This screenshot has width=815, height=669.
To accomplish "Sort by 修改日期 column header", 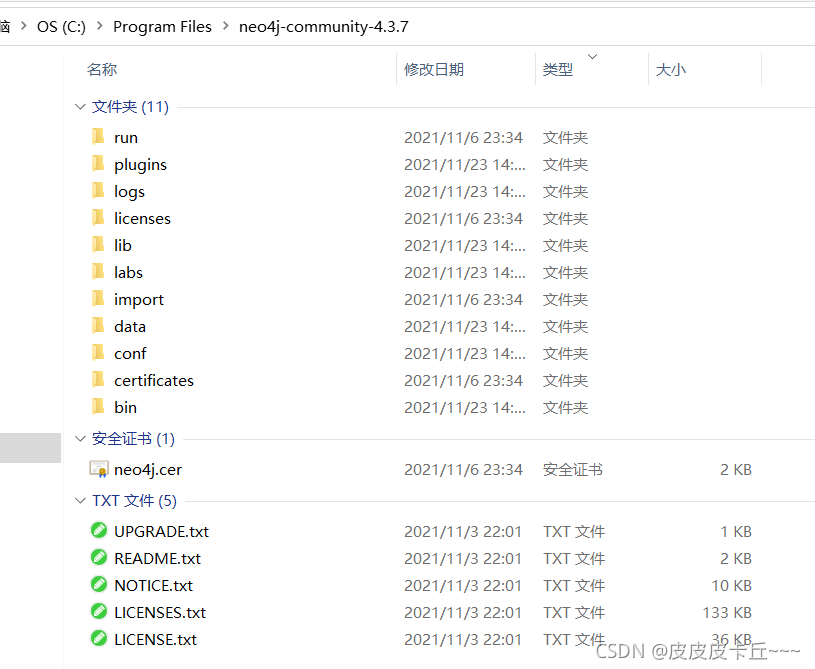I will coord(434,69).
